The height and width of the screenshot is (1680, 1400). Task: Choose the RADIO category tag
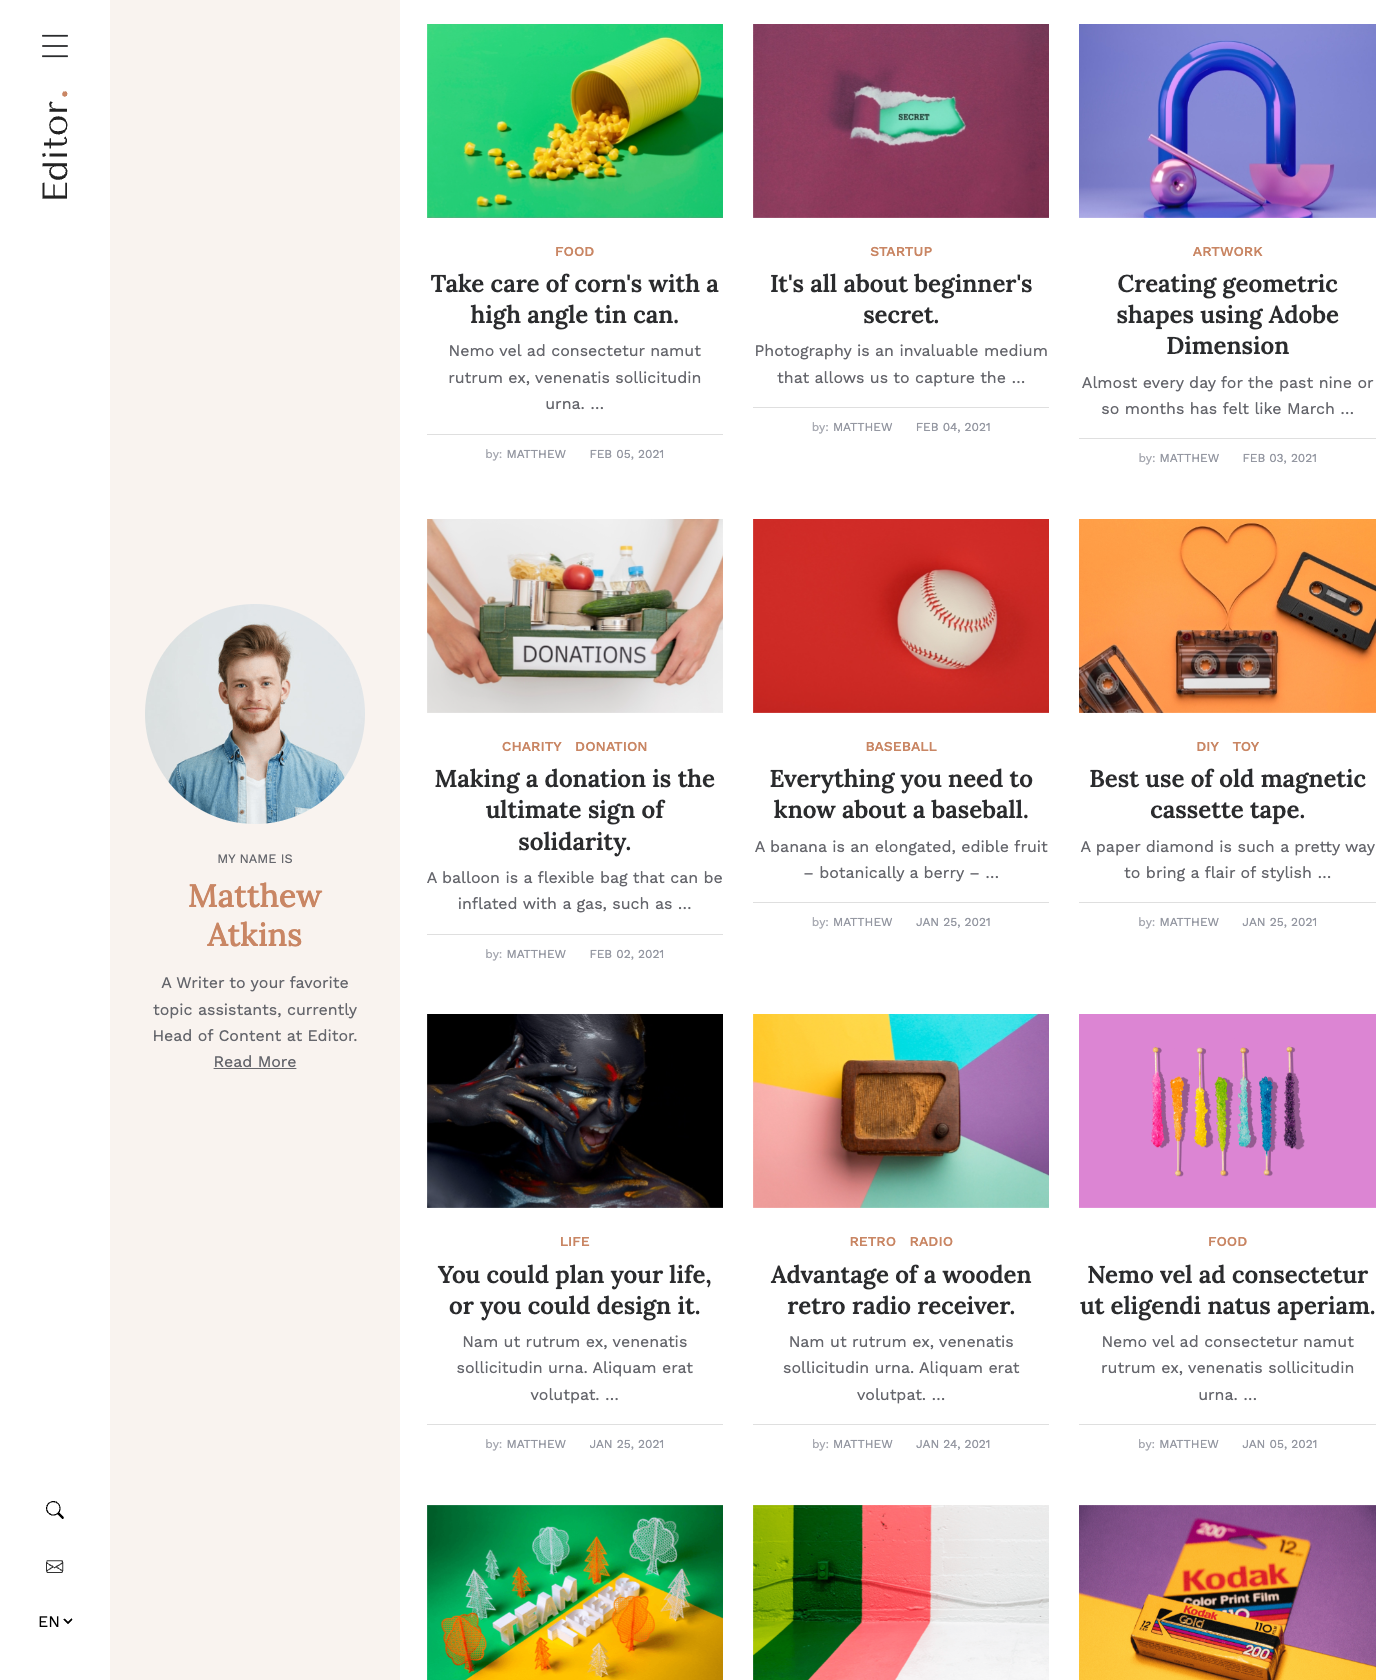pyautogui.click(x=931, y=1242)
